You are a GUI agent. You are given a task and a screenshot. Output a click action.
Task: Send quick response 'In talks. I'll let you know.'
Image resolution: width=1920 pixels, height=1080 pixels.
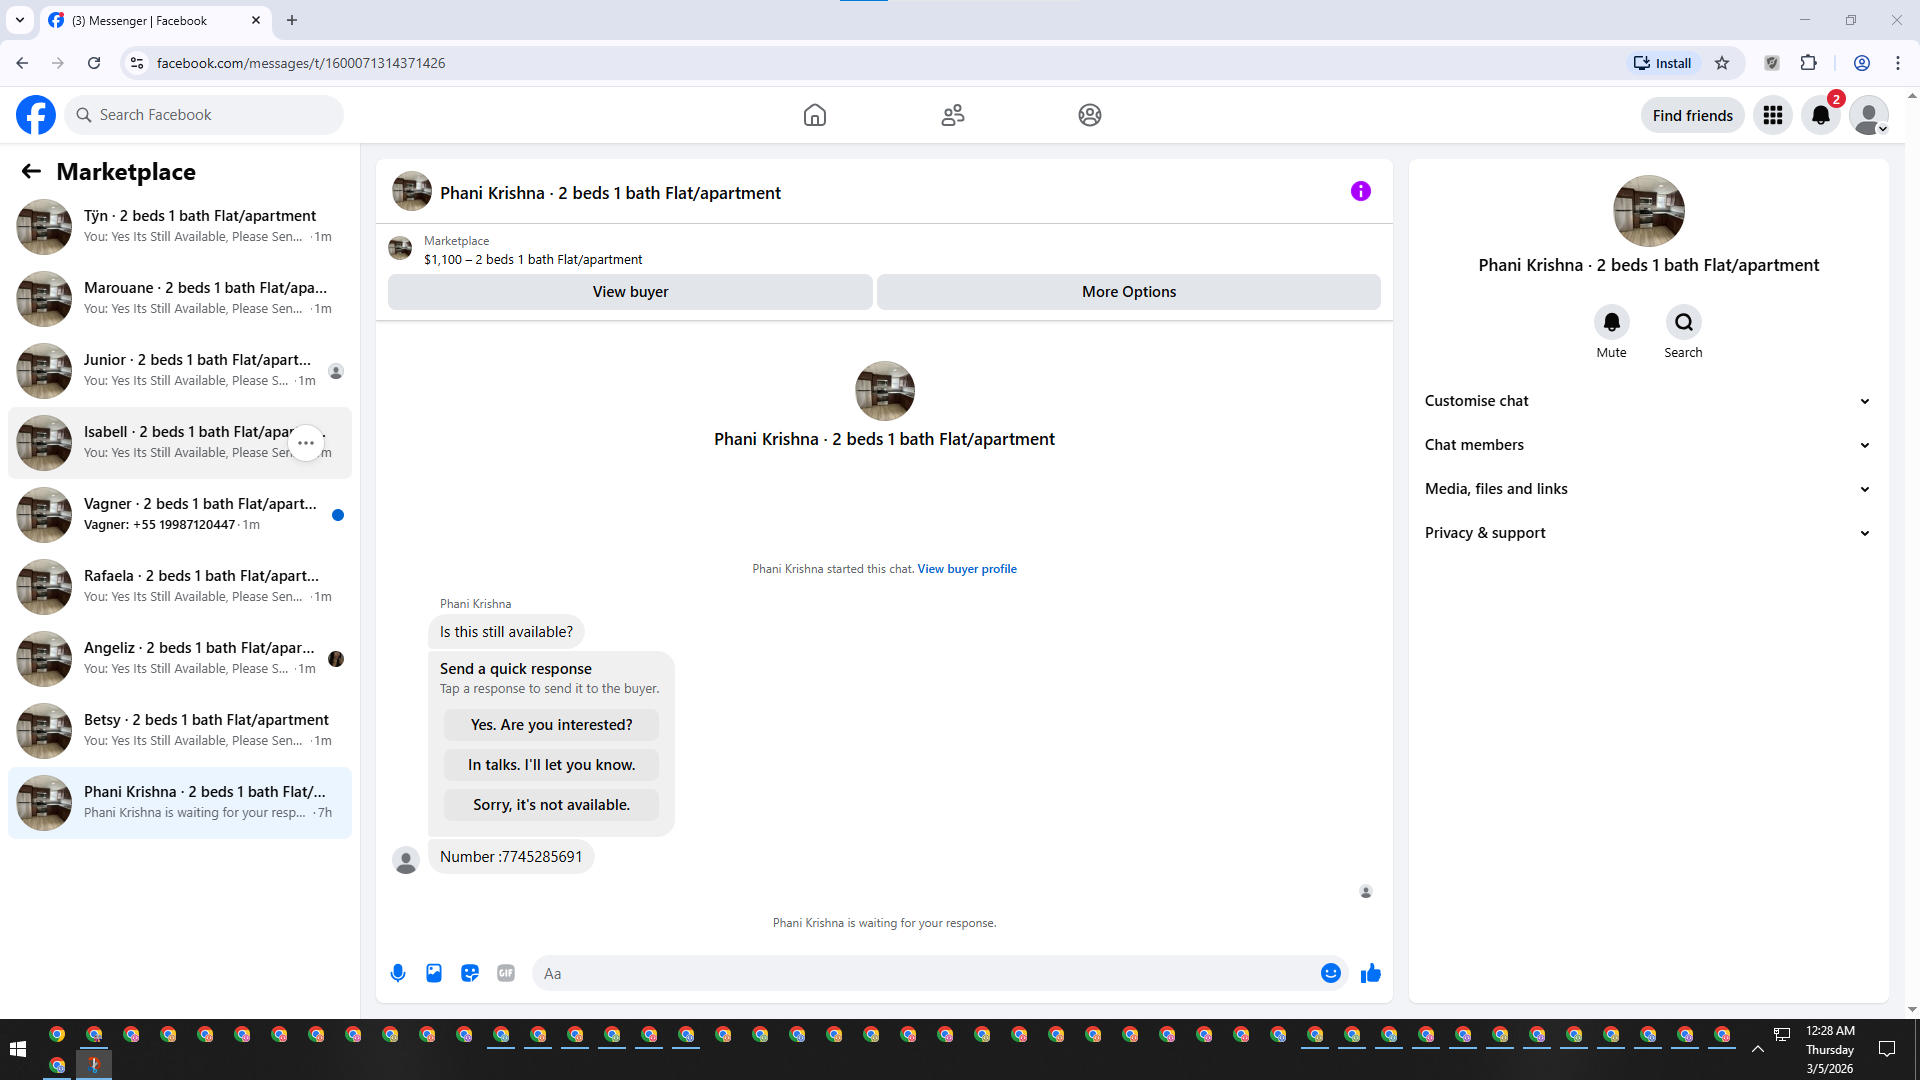click(x=551, y=765)
